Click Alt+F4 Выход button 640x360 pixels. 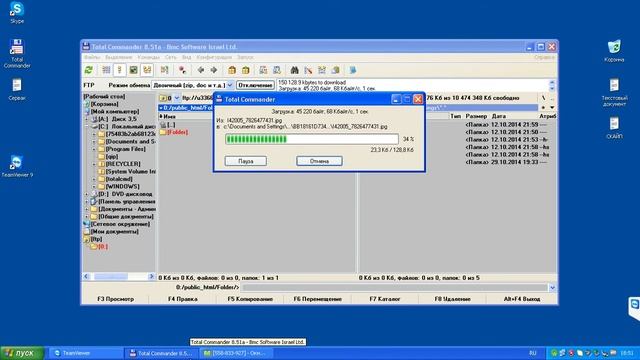tap(522, 299)
